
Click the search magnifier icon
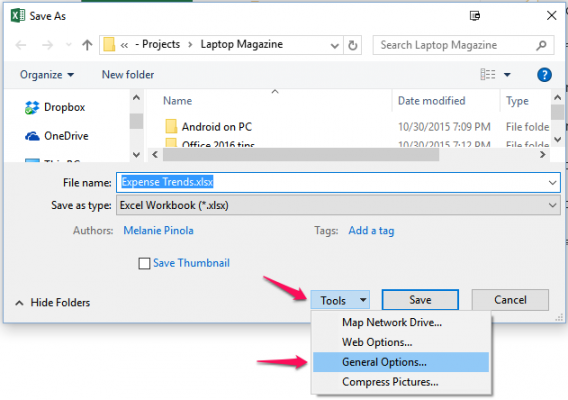(x=541, y=45)
